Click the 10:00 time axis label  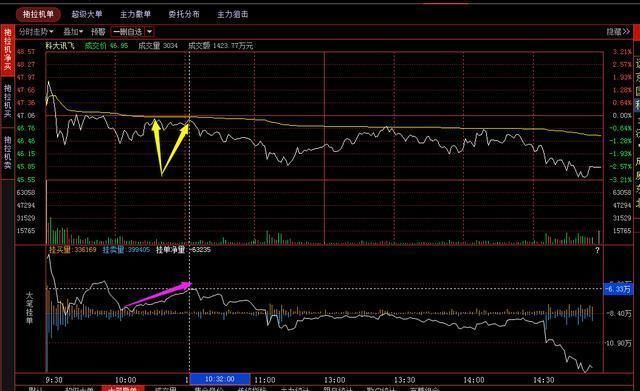point(126,380)
